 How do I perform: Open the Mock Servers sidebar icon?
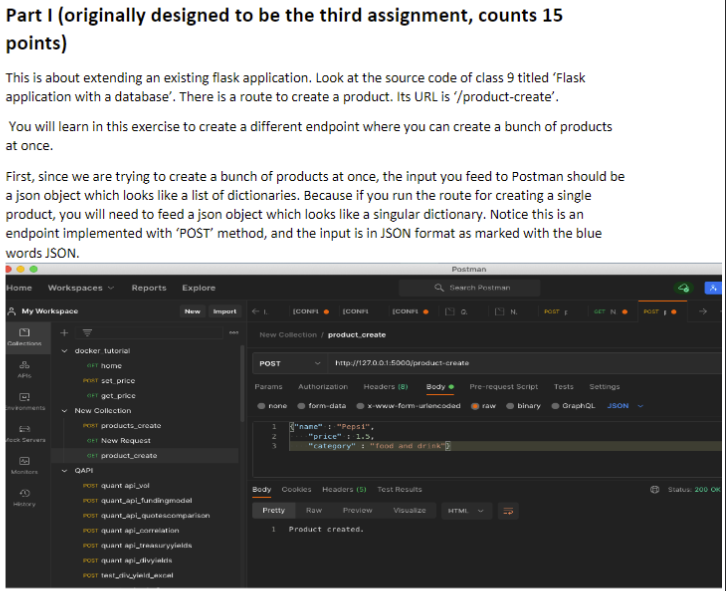tap(25, 433)
